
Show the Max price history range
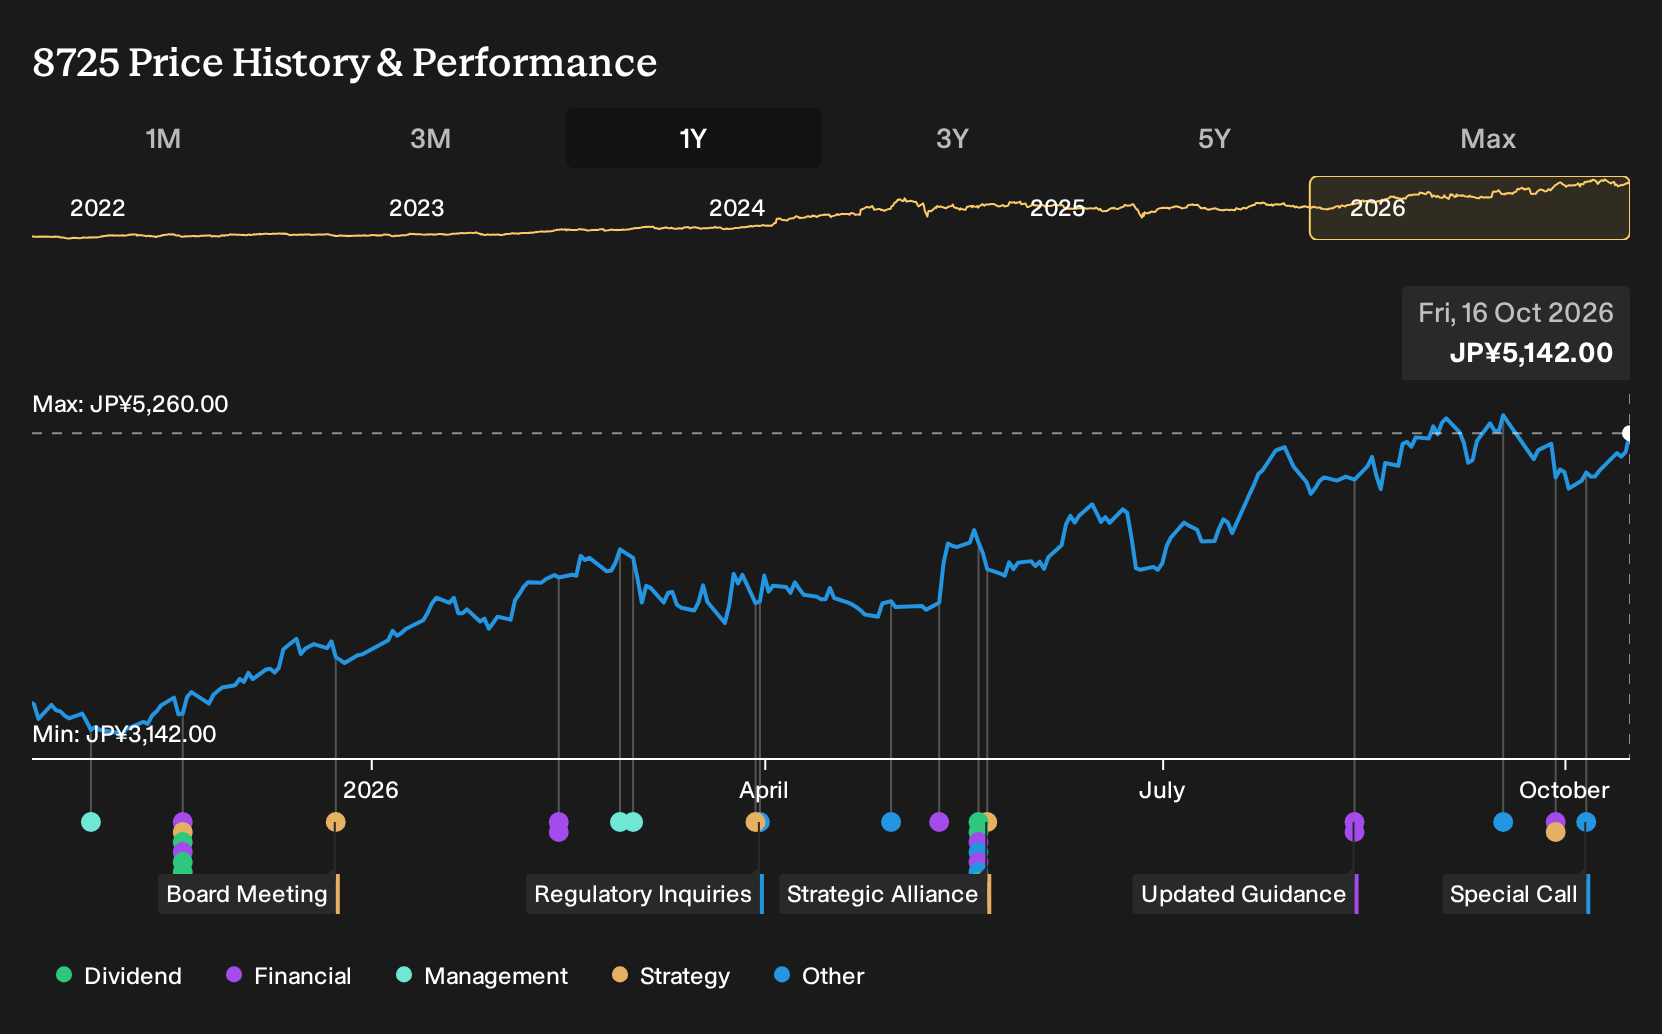(x=1488, y=138)
